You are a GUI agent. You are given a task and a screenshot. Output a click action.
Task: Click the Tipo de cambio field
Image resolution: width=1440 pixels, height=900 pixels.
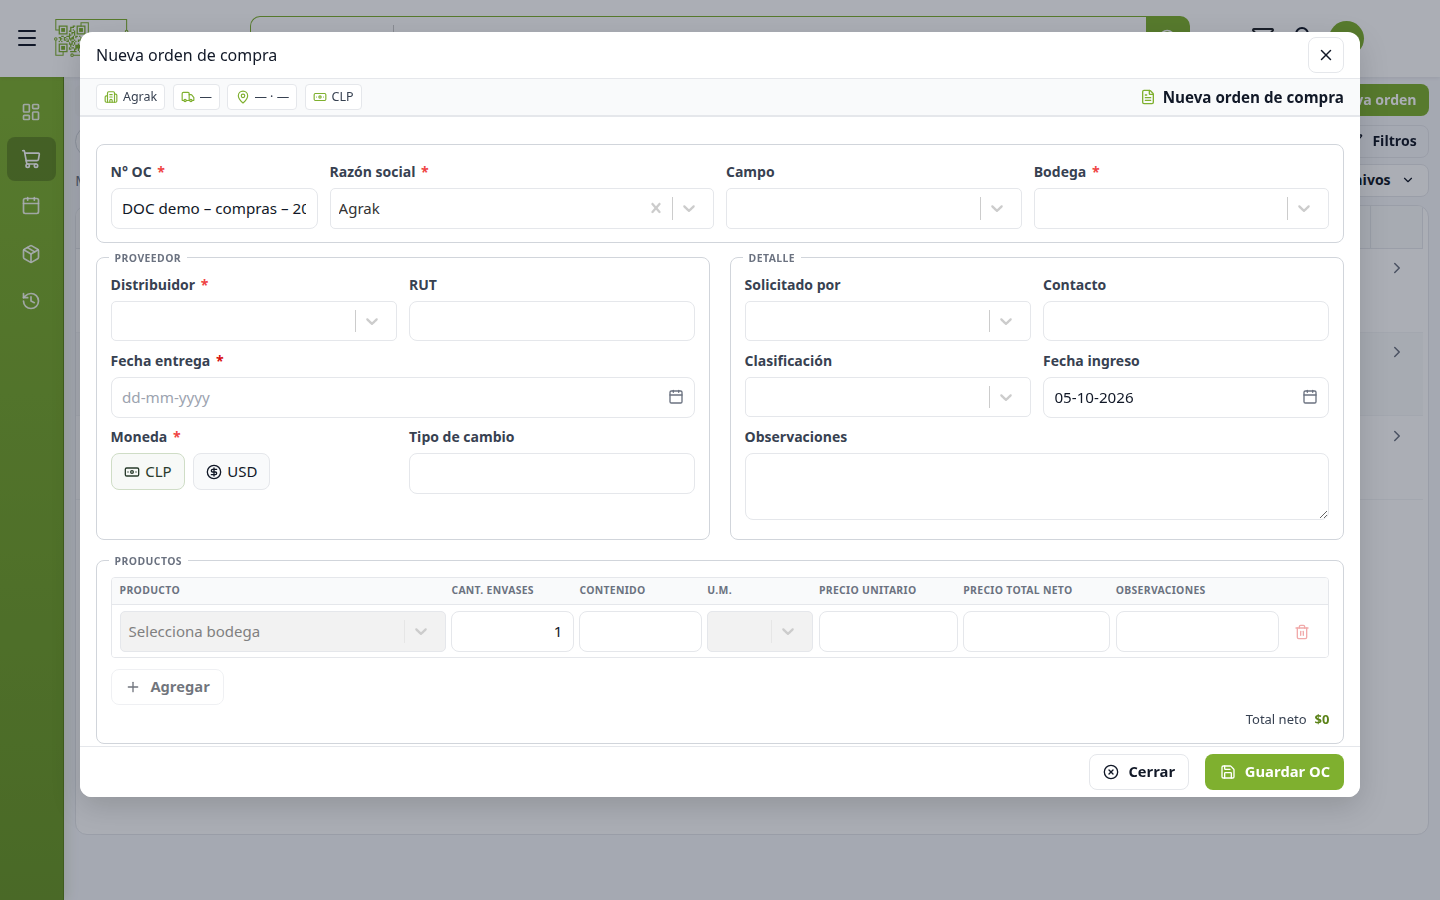tap(552, 474)
